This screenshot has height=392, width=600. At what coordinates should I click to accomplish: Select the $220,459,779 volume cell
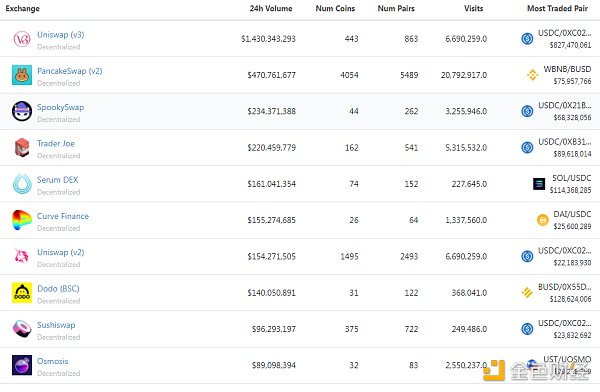pos(271,148)
